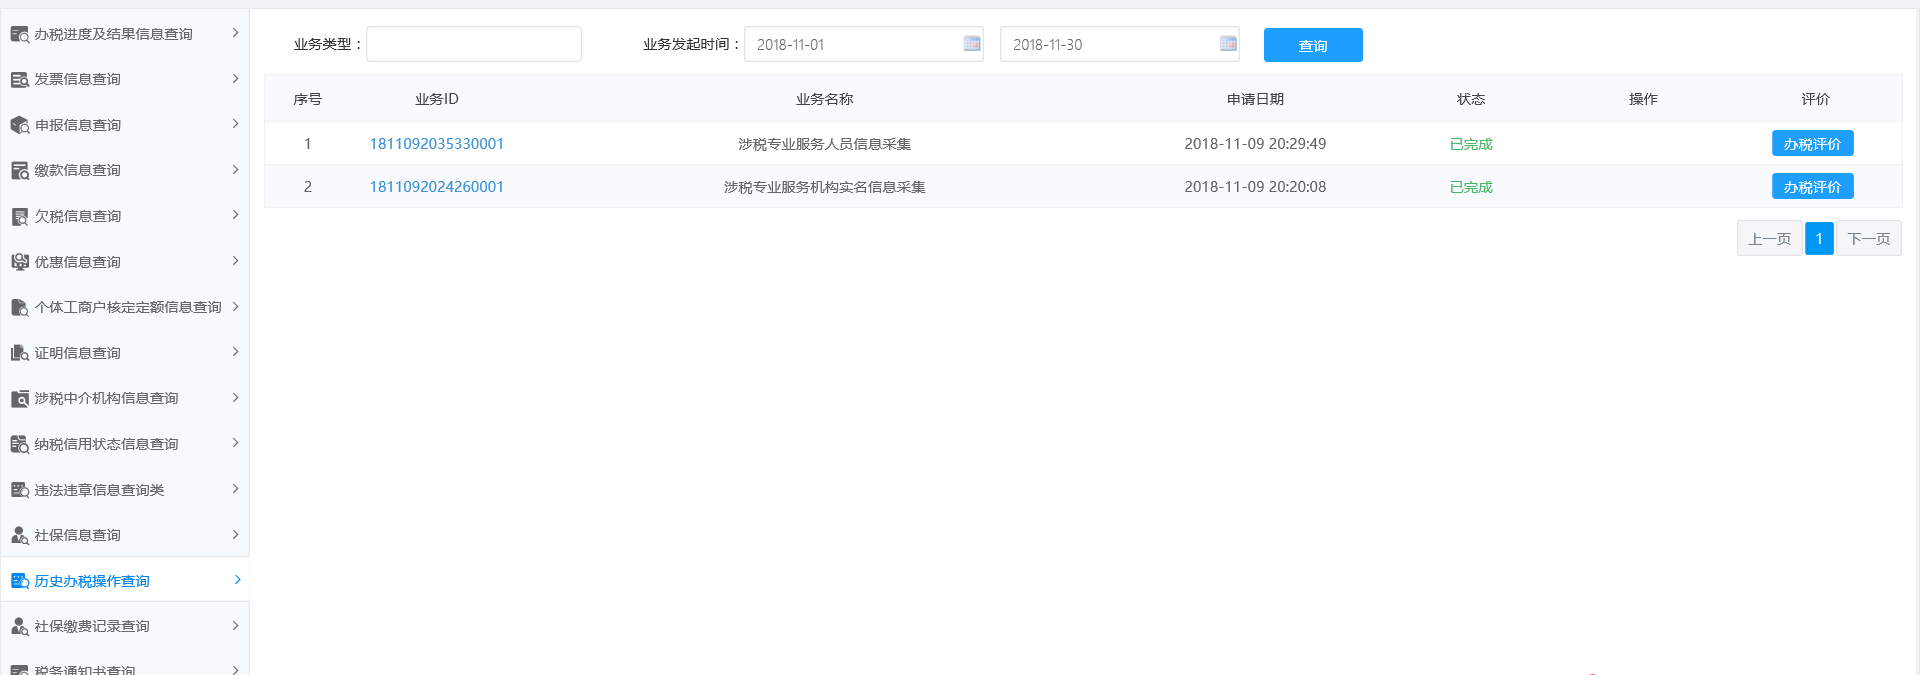The height and width of the screenshot is (675, 1920).
Task: Click the 个体工商户核定定额信息查询 icon
Action: point(19,307)
